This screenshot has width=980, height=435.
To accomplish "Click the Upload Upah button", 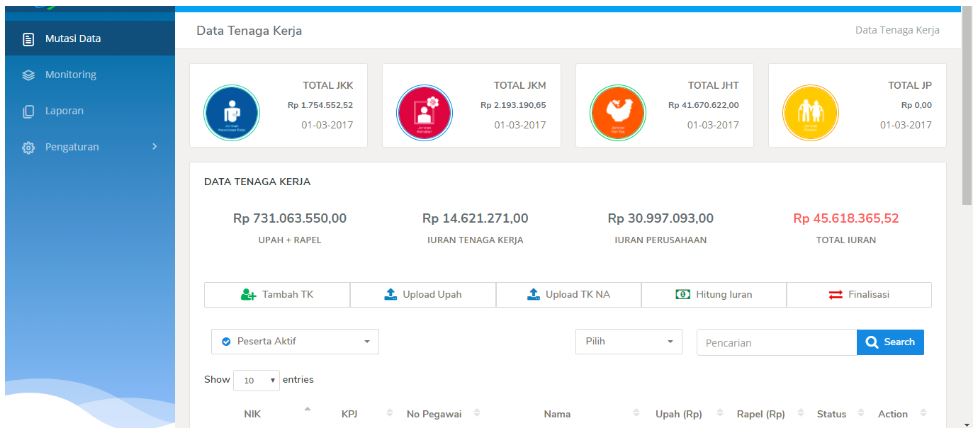I will (423, 295).
